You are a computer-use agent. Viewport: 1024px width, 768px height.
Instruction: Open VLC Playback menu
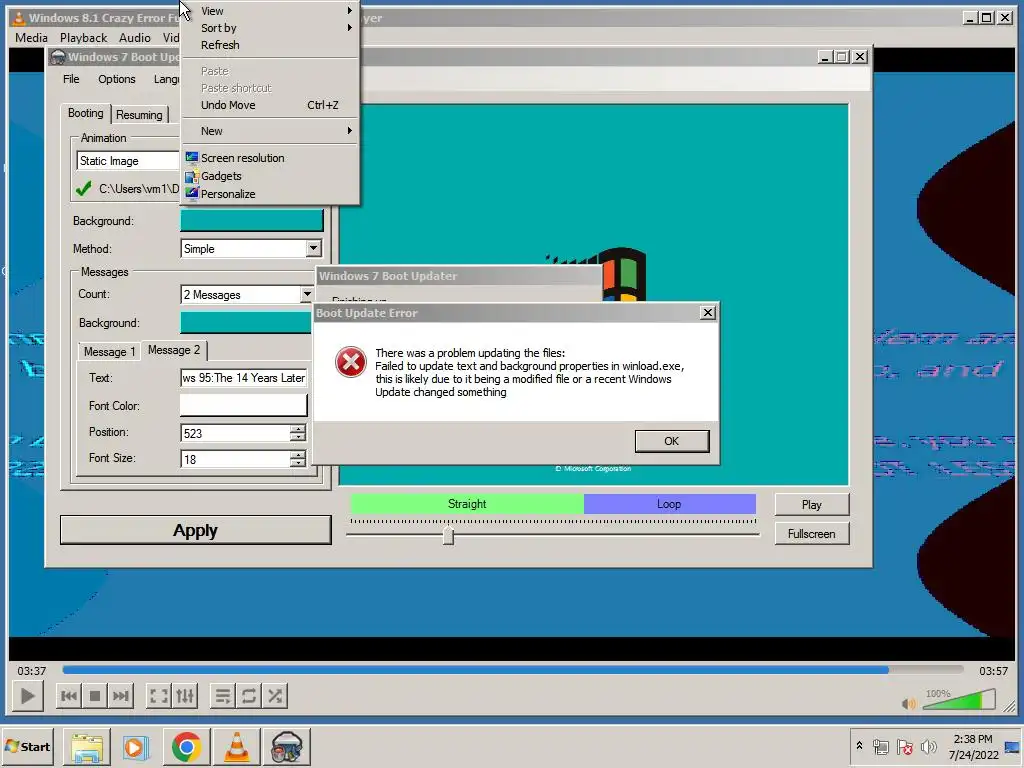[x=83, y=38]
